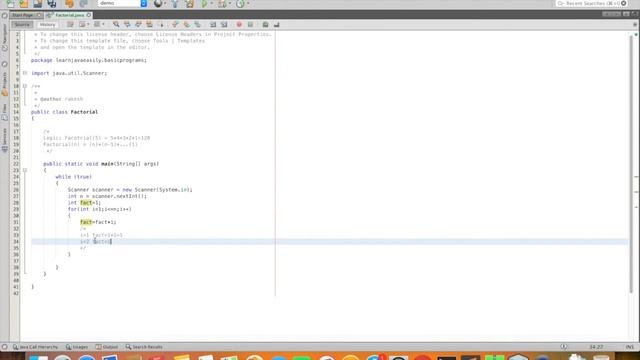Shift the line left
The width and height of the screenshot is (640, 360).
pos(213,24)
